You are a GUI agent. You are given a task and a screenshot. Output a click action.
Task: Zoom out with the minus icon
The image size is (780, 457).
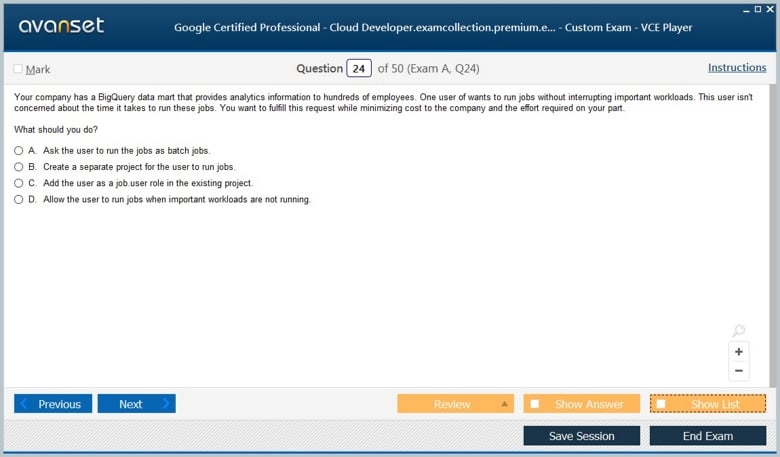[x=739, y=371]
